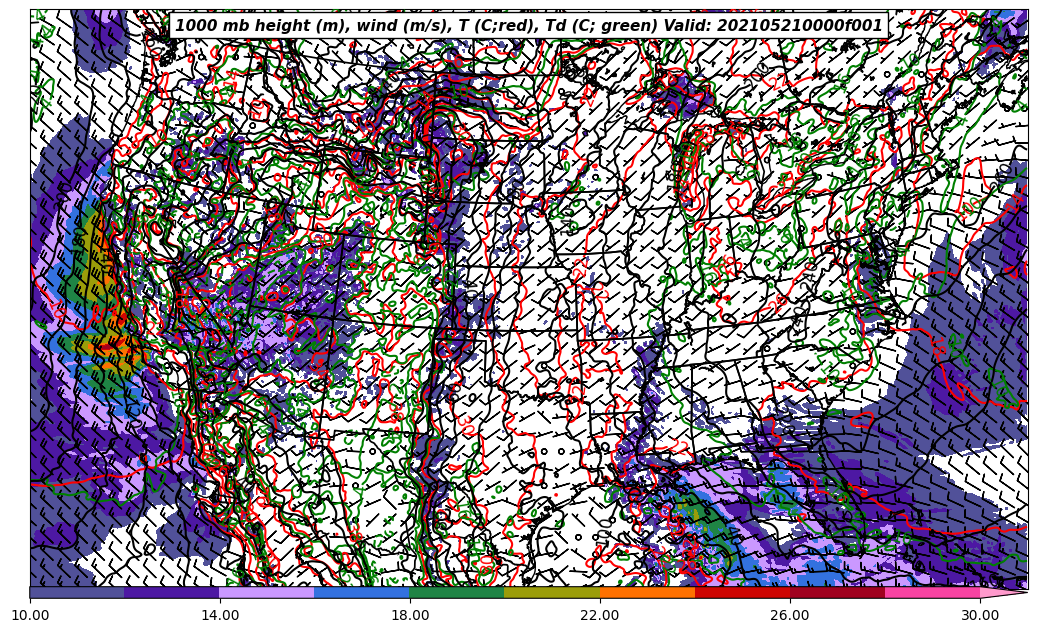Viewport: 1037px width, 632px height.
Task: Click the olive colorbar segment before 22.00
Action: point(552,592)
